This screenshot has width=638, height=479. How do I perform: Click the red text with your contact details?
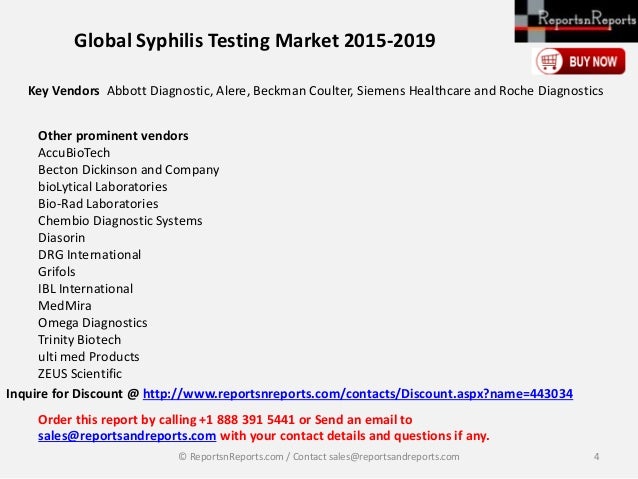(355, 435)
